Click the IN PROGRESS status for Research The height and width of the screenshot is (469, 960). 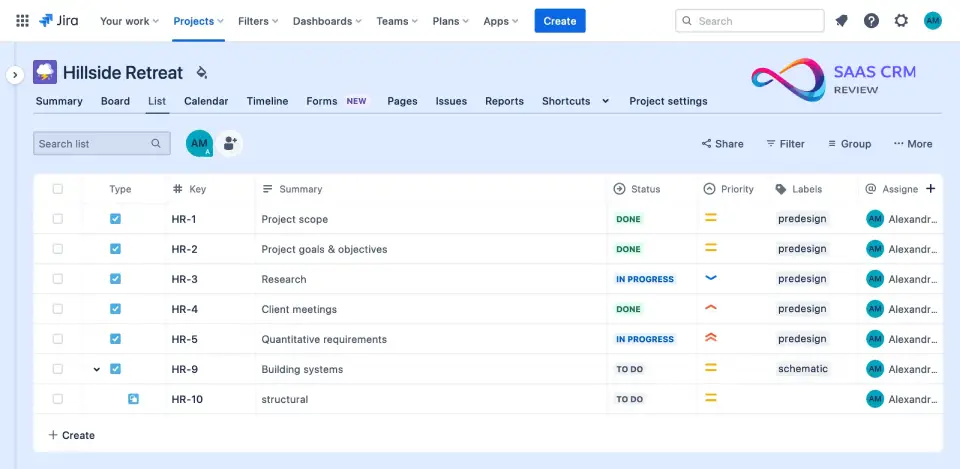[645, 279]
